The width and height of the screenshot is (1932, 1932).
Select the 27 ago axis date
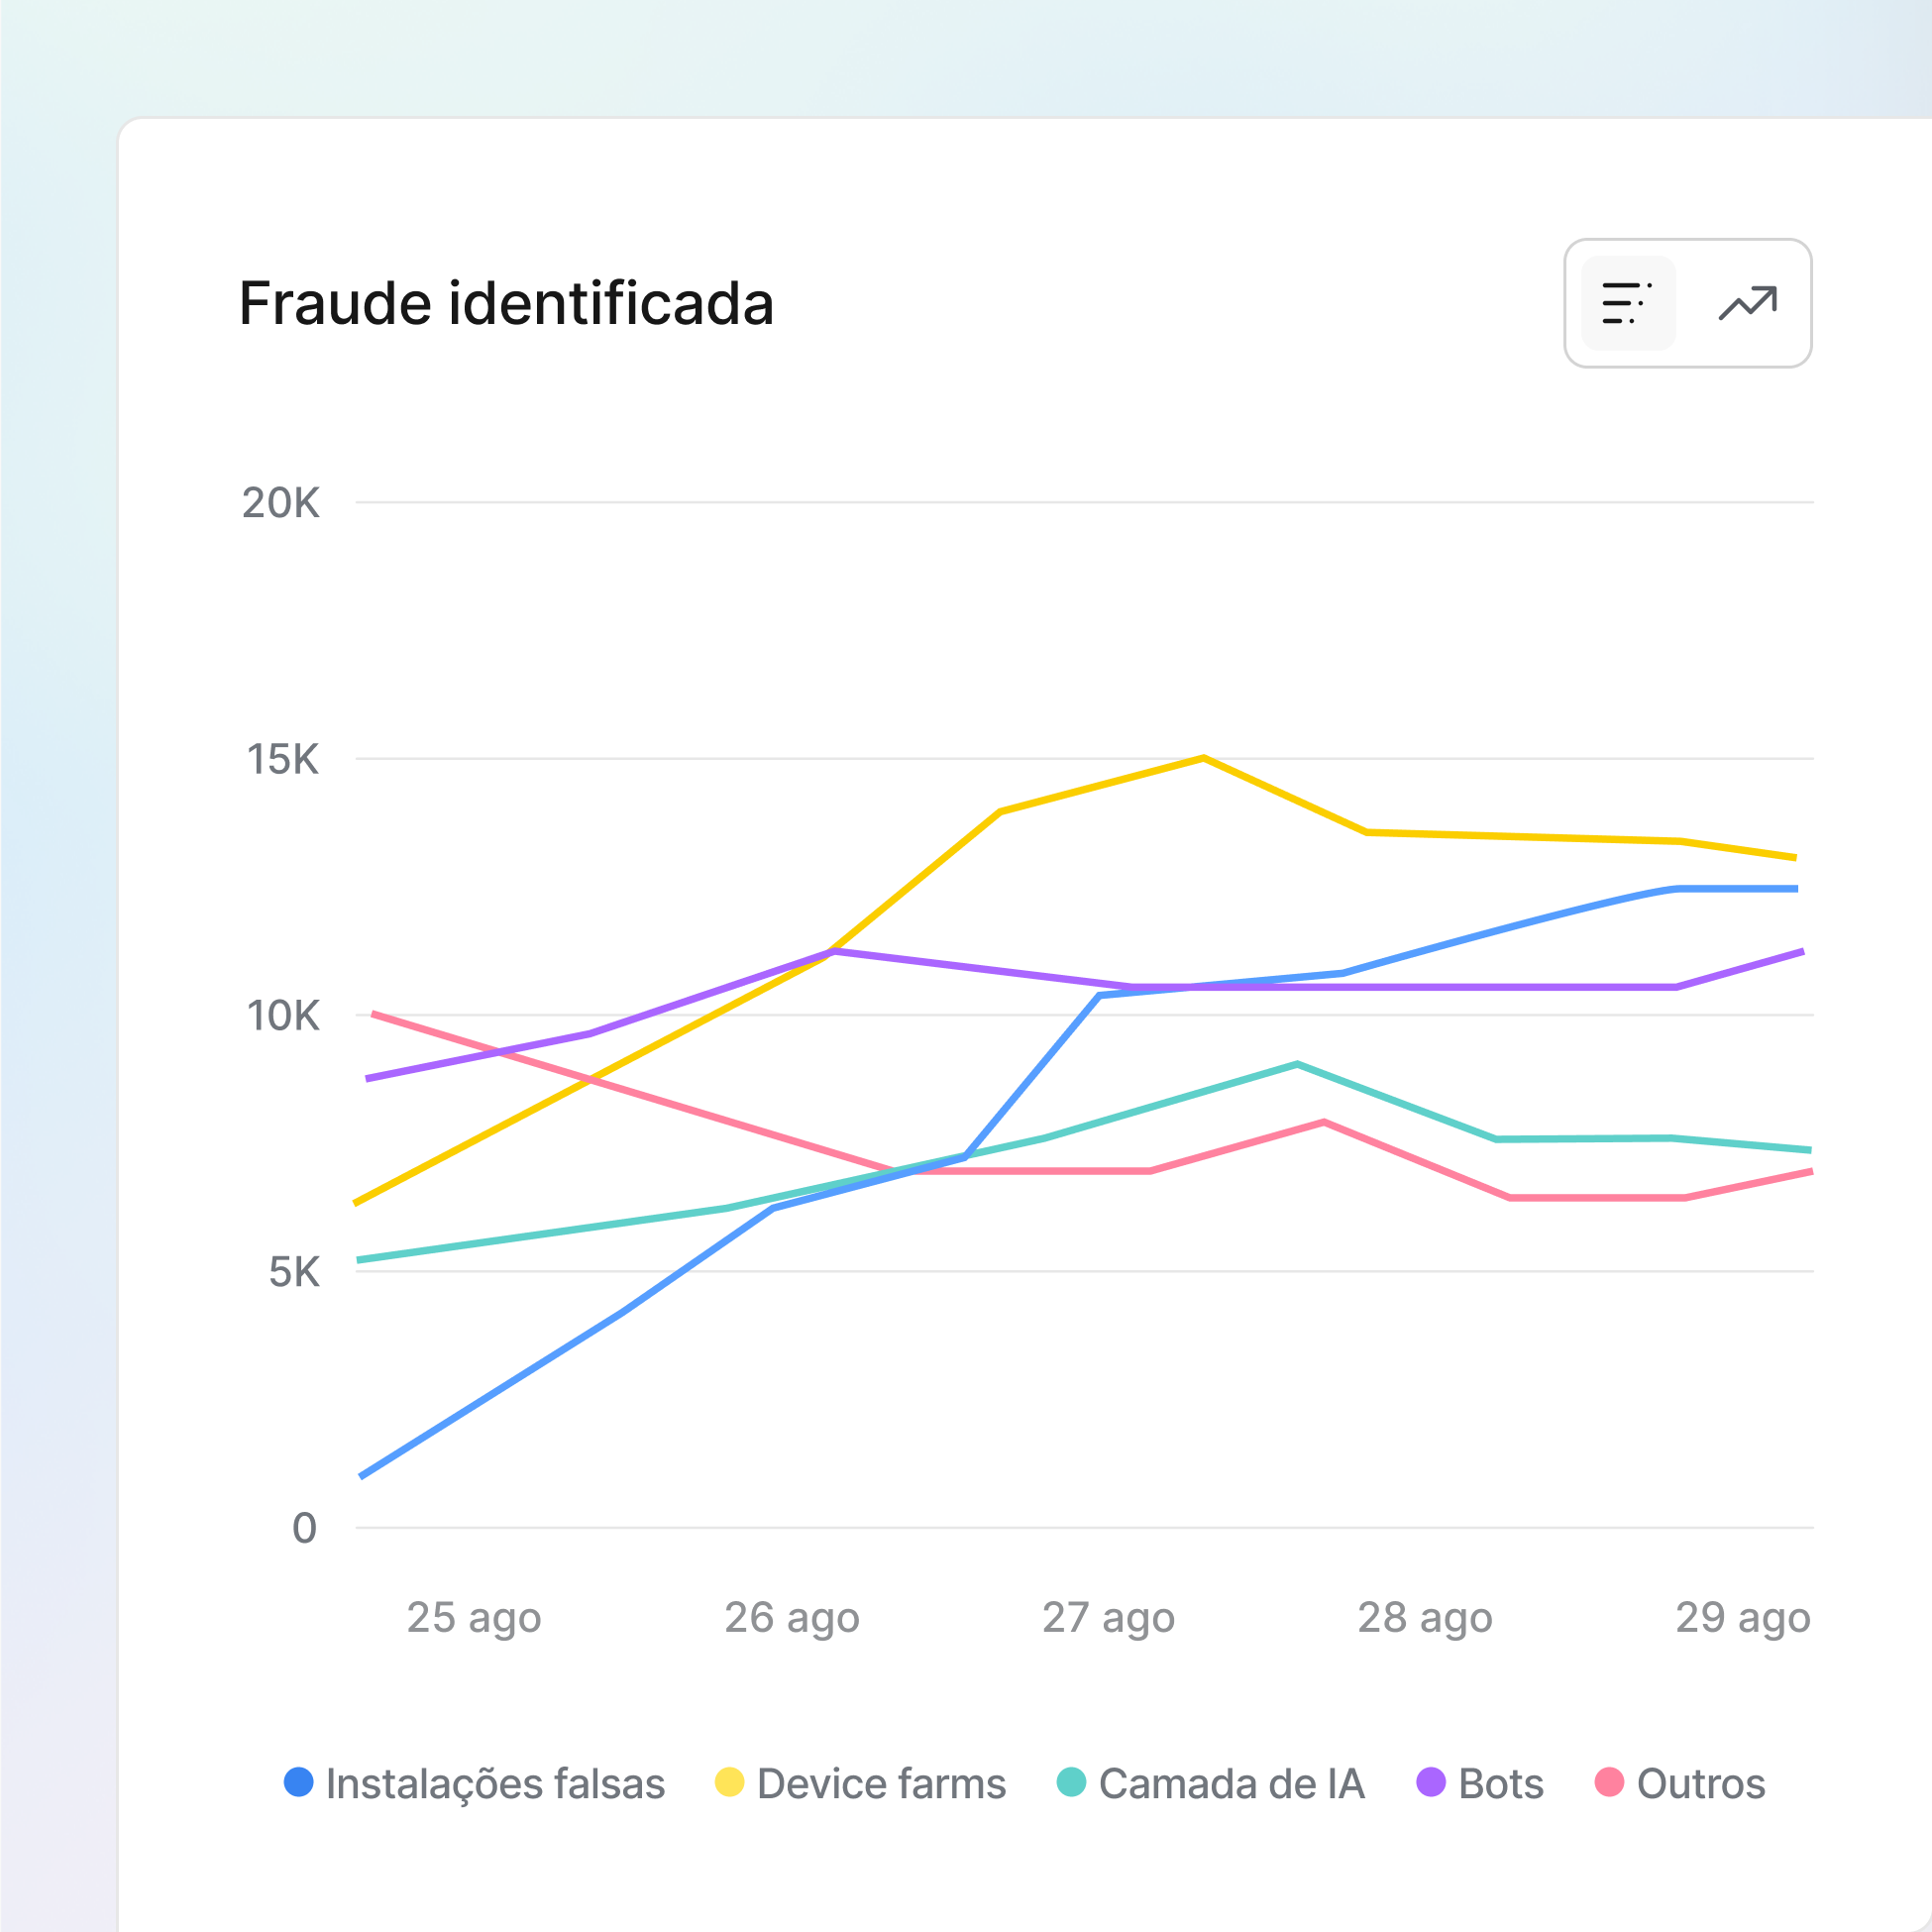[1108, 1617]
